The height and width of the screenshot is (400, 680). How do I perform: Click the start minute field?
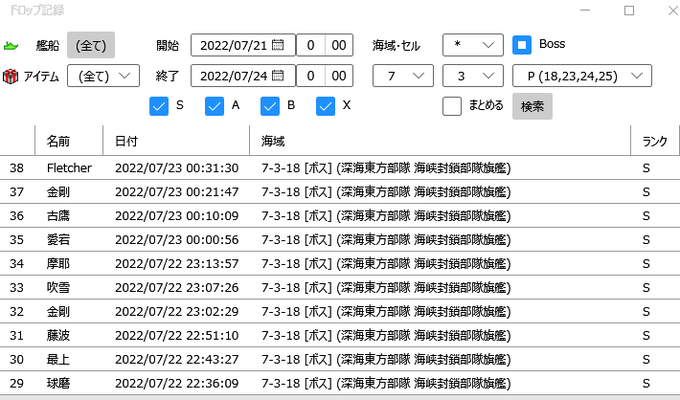click(339, 45)
